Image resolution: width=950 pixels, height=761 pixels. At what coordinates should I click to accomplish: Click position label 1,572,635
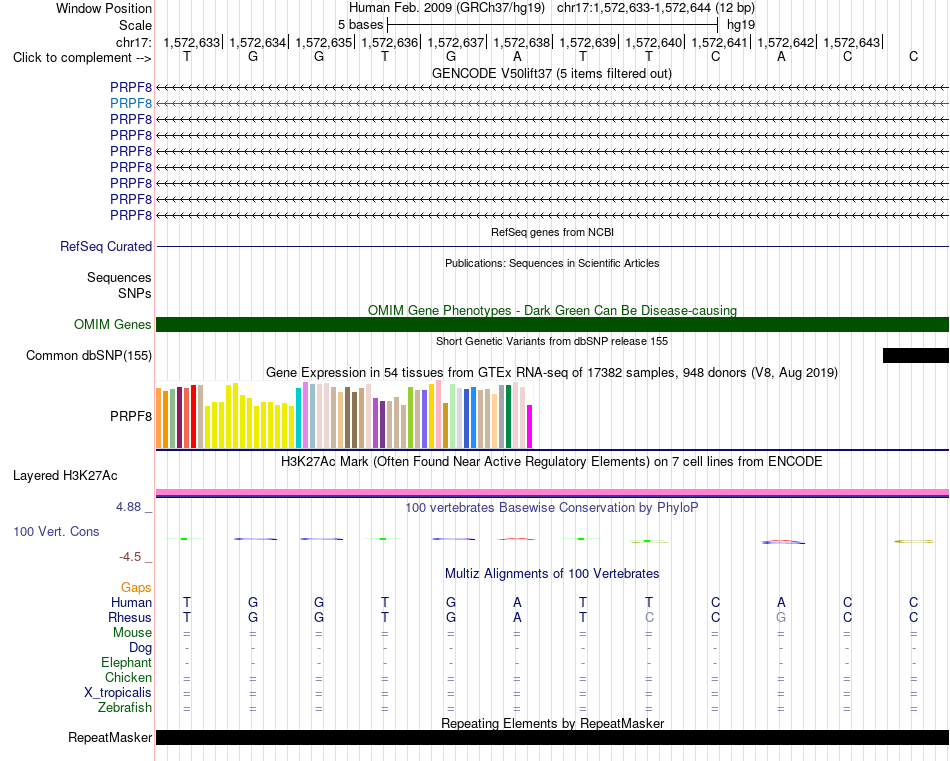tap(324, 42)
